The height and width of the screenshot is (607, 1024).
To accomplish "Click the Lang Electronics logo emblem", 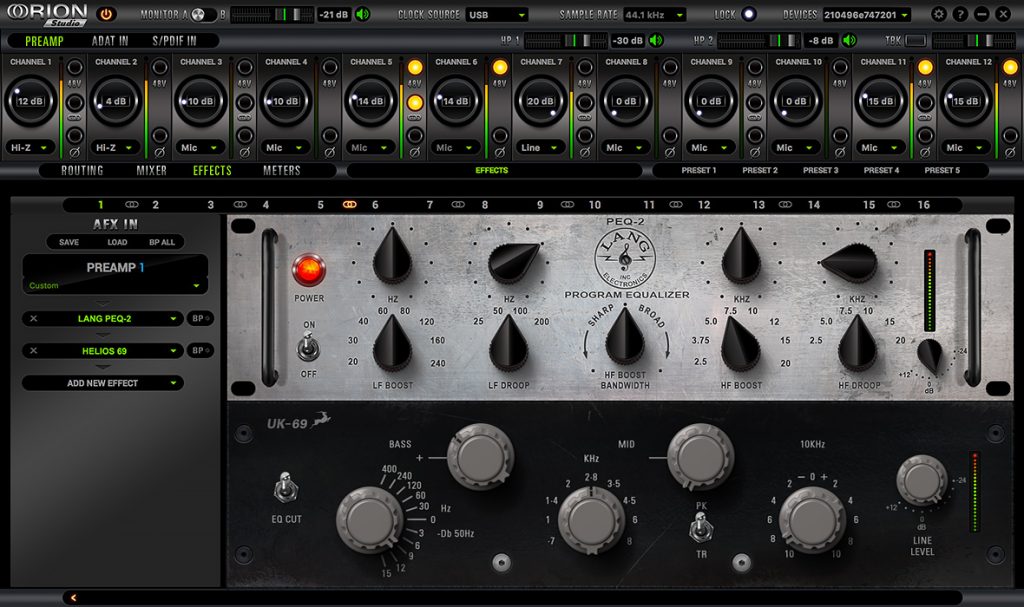I will click(x=625, y=258).
